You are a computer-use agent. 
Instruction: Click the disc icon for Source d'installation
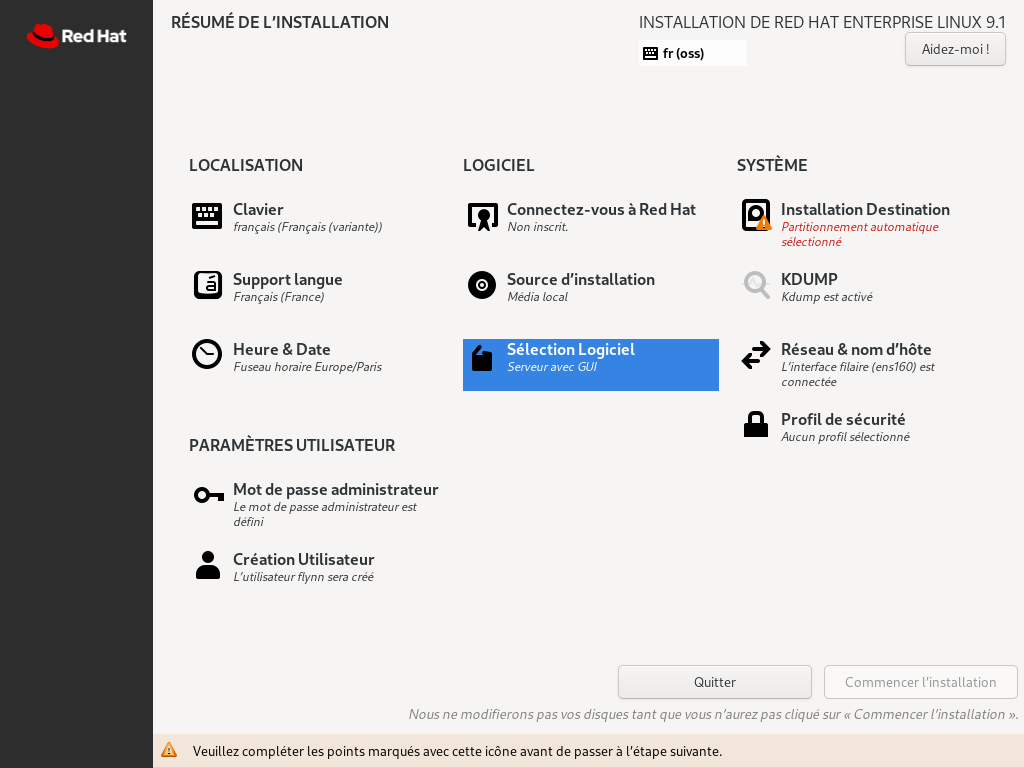pos(482,285)
